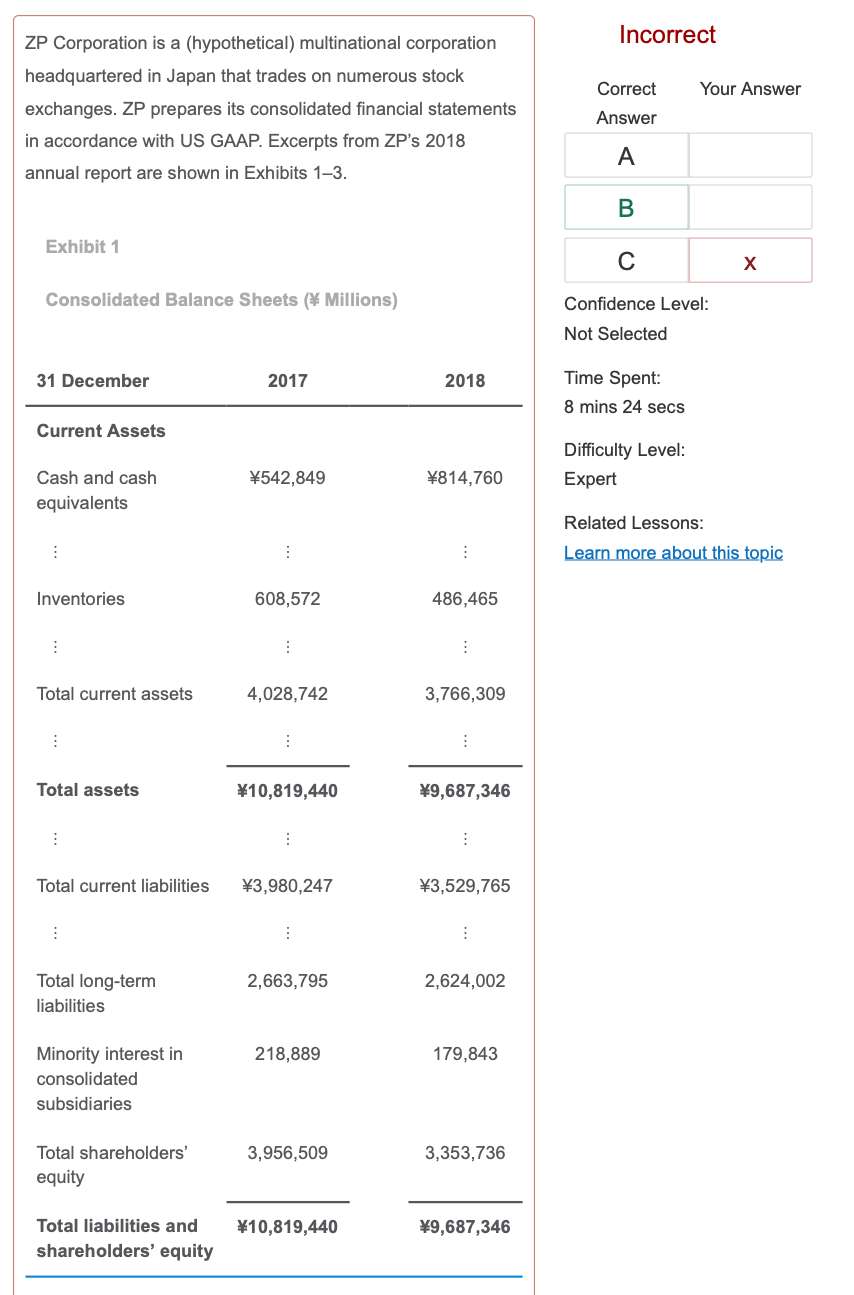Click the empty Your Answer box beside A
Image resolution: width=854 pixels, height=1295 pixels.
(750, 156)
